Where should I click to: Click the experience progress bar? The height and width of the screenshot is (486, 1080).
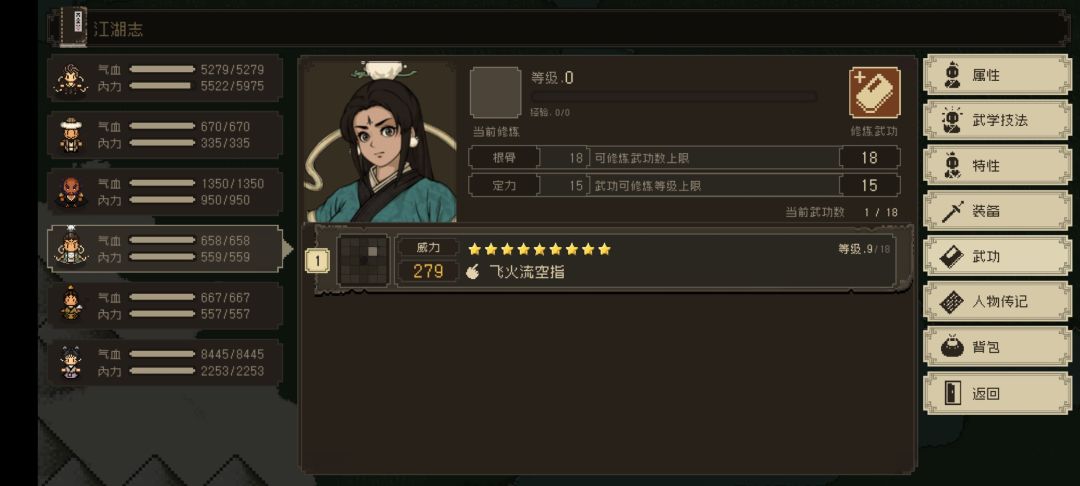coord(674,97)
